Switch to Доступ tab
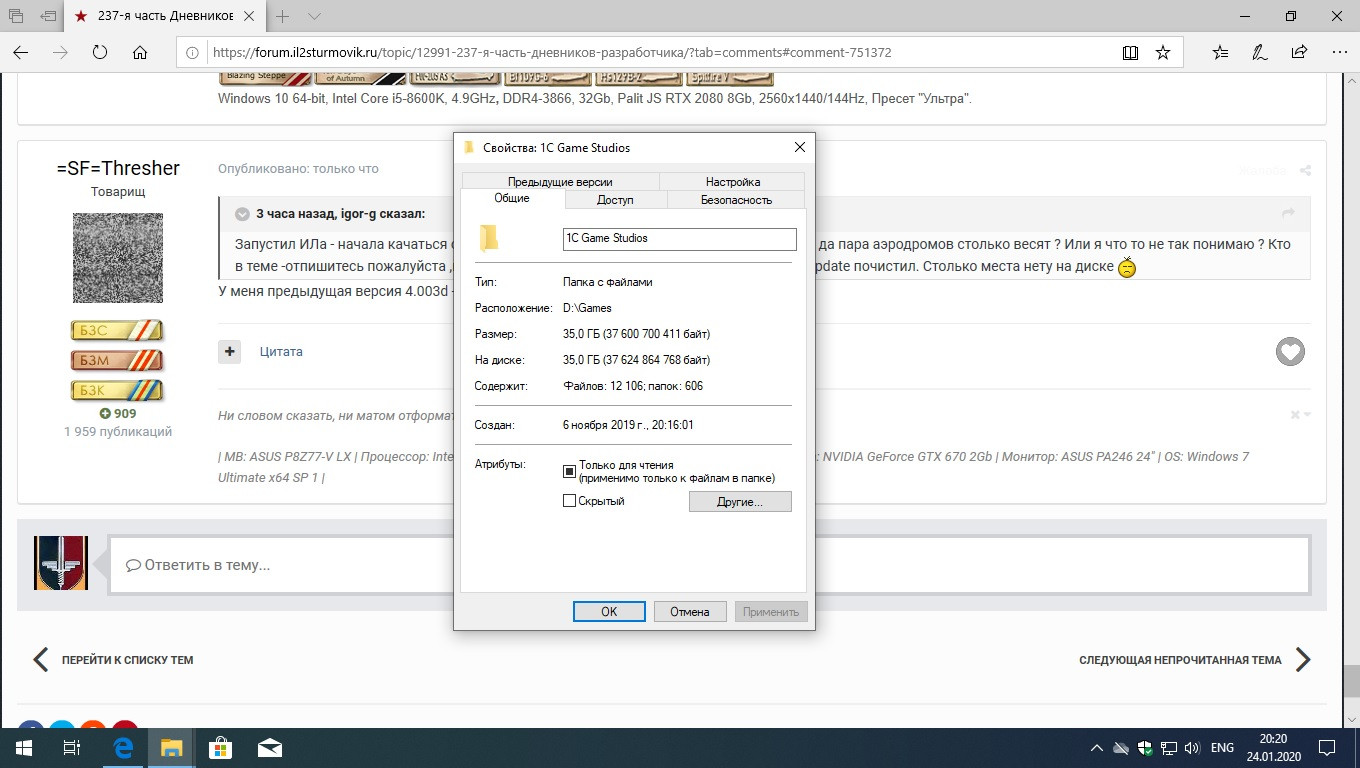 click(615, 199)
